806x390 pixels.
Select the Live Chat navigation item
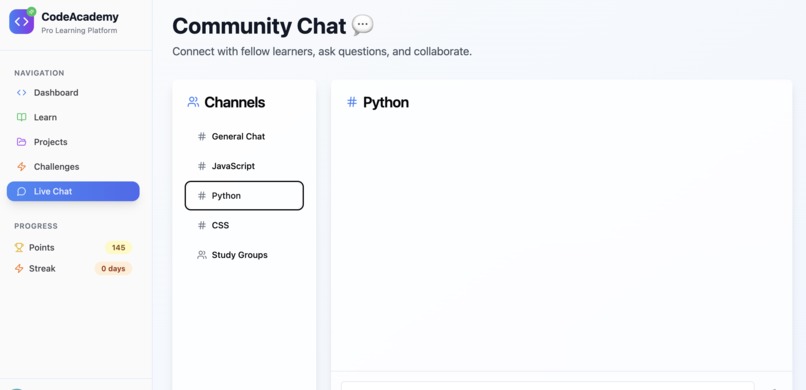click(x=73, y=191)
